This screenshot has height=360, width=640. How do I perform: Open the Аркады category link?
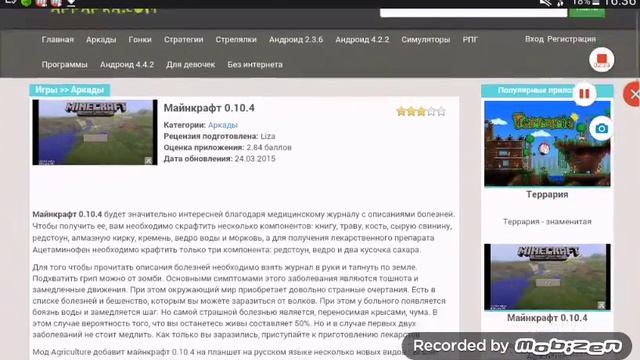pyautogui.click(x=222, y=125)
